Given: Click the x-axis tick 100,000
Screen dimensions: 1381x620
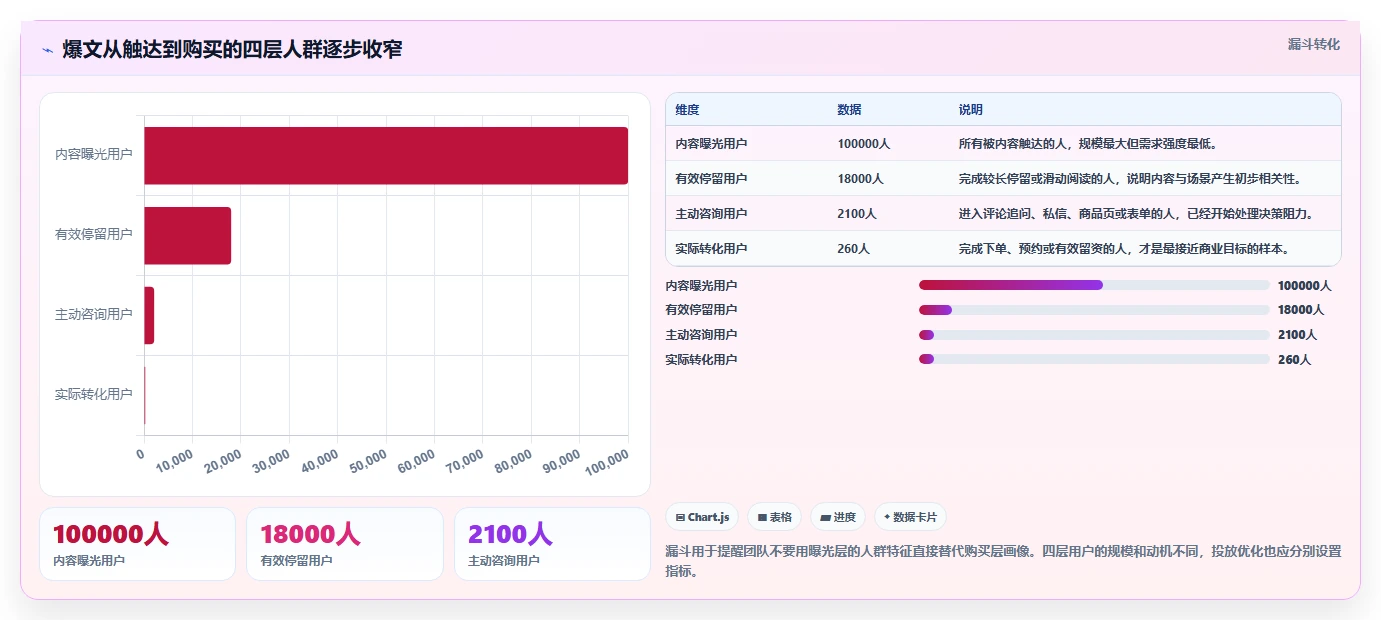Looking at the screenshot, I should pyautogui.click(x=606, y=461).
